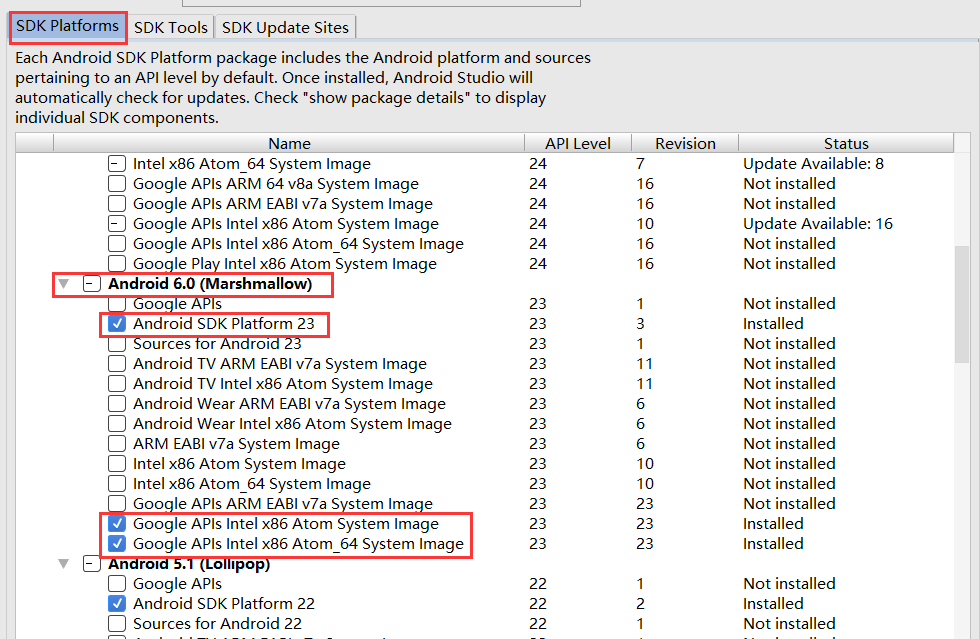Uncheck Android SDK Platform 22
The width and height of the screenshot is (980, 639).
117,604
